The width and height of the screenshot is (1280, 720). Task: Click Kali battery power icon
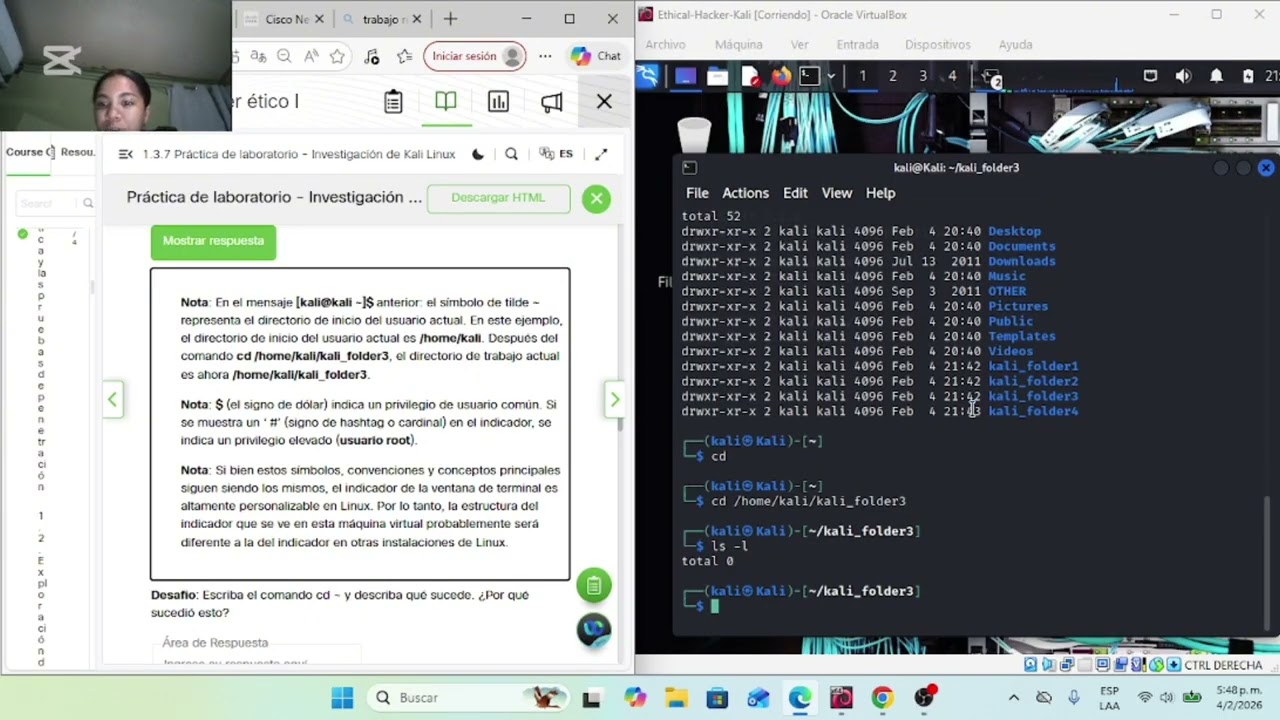click(x=1248, y=76)
